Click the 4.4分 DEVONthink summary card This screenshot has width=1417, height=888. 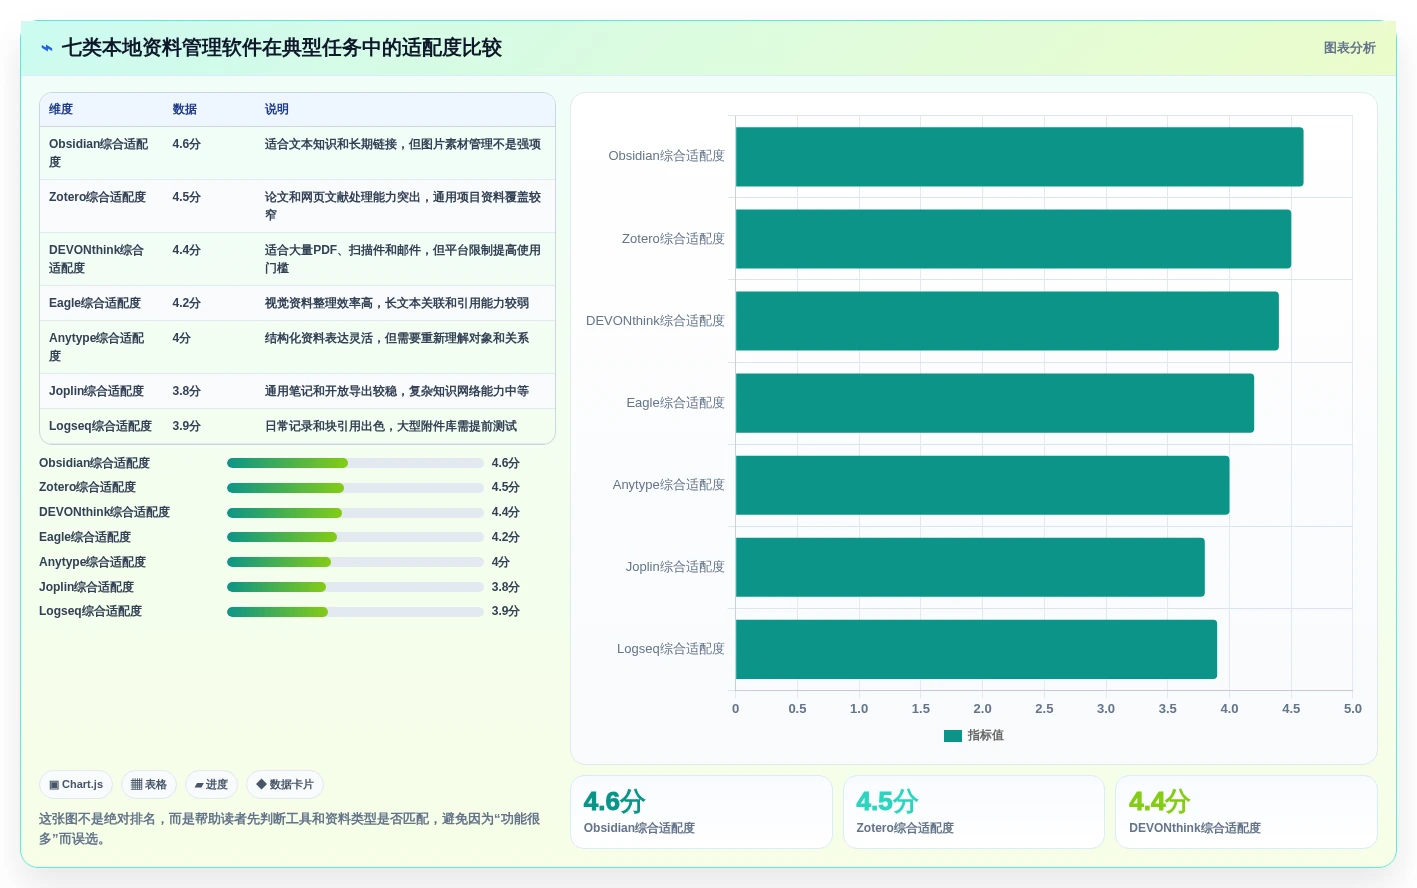[1246, 812]
